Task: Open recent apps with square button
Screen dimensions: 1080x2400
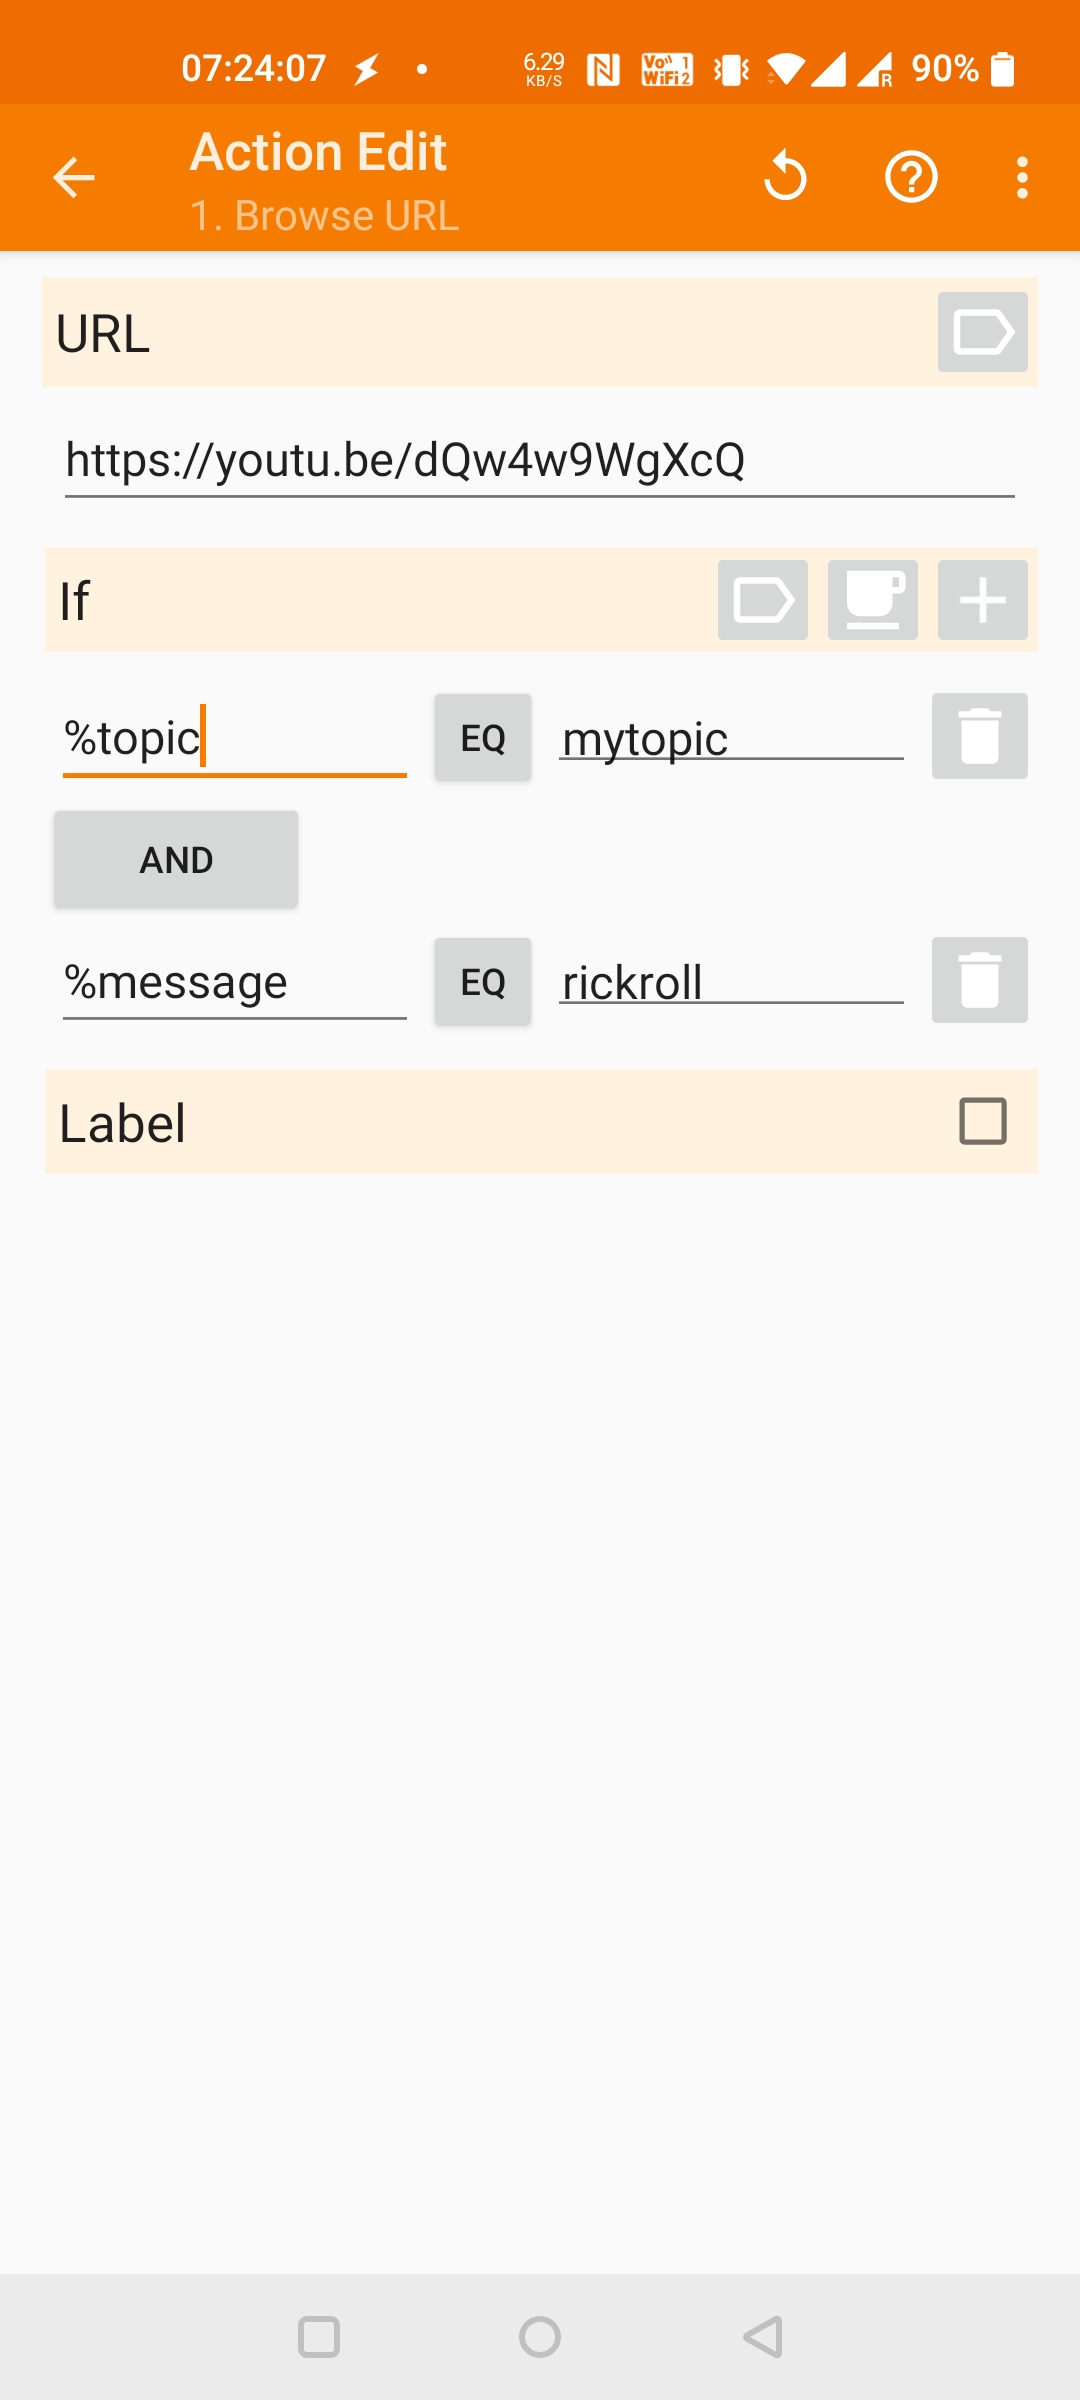Action: pos(319,2337)
